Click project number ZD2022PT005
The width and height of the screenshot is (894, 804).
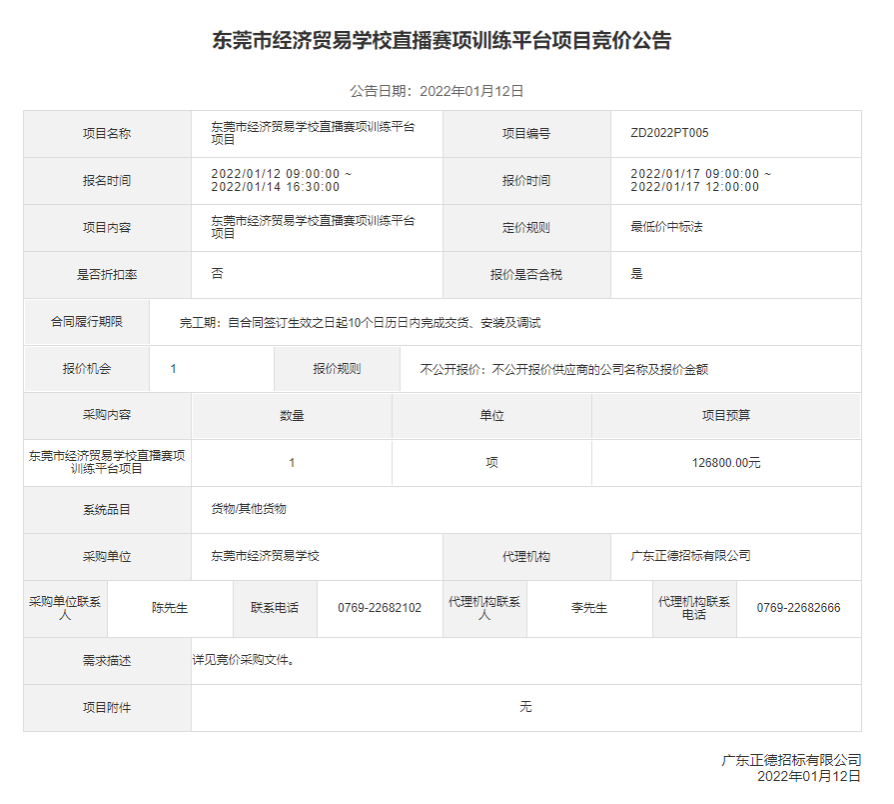(x=669, y=133)
